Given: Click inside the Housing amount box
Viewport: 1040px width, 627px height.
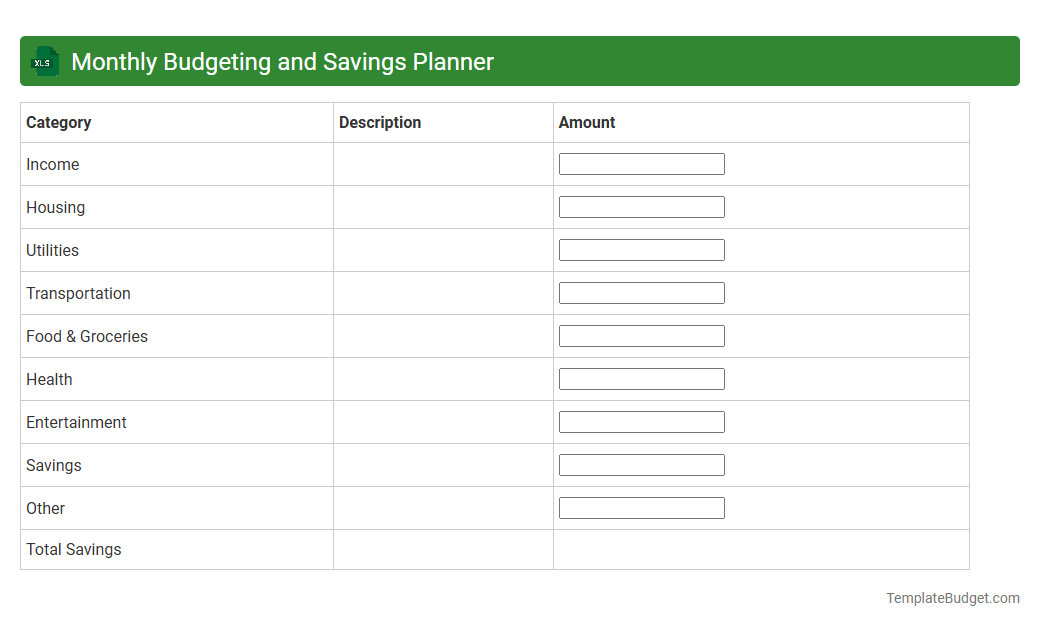Looking at the screenshot, I should [x=641, y=206].
